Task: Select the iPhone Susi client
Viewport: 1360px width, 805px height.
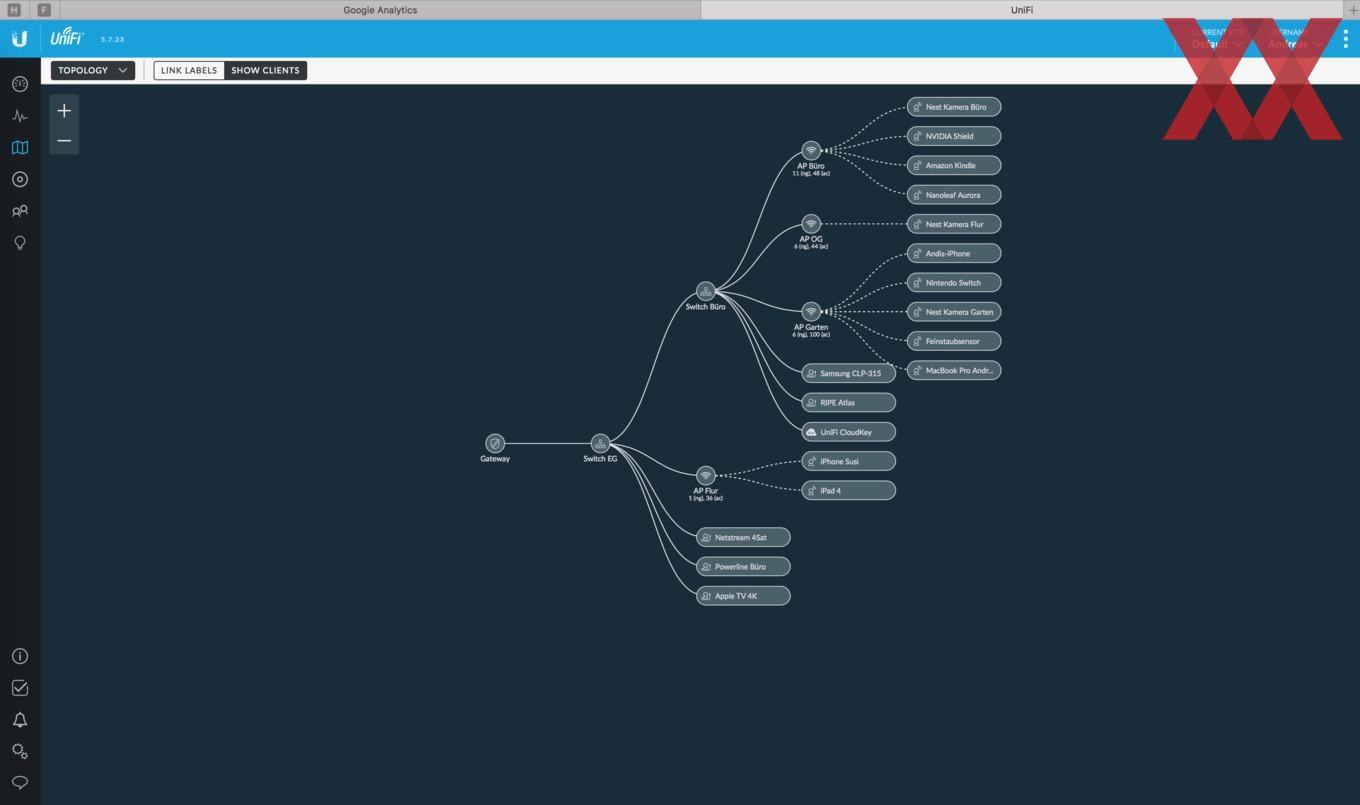Action: click(848, 461)
